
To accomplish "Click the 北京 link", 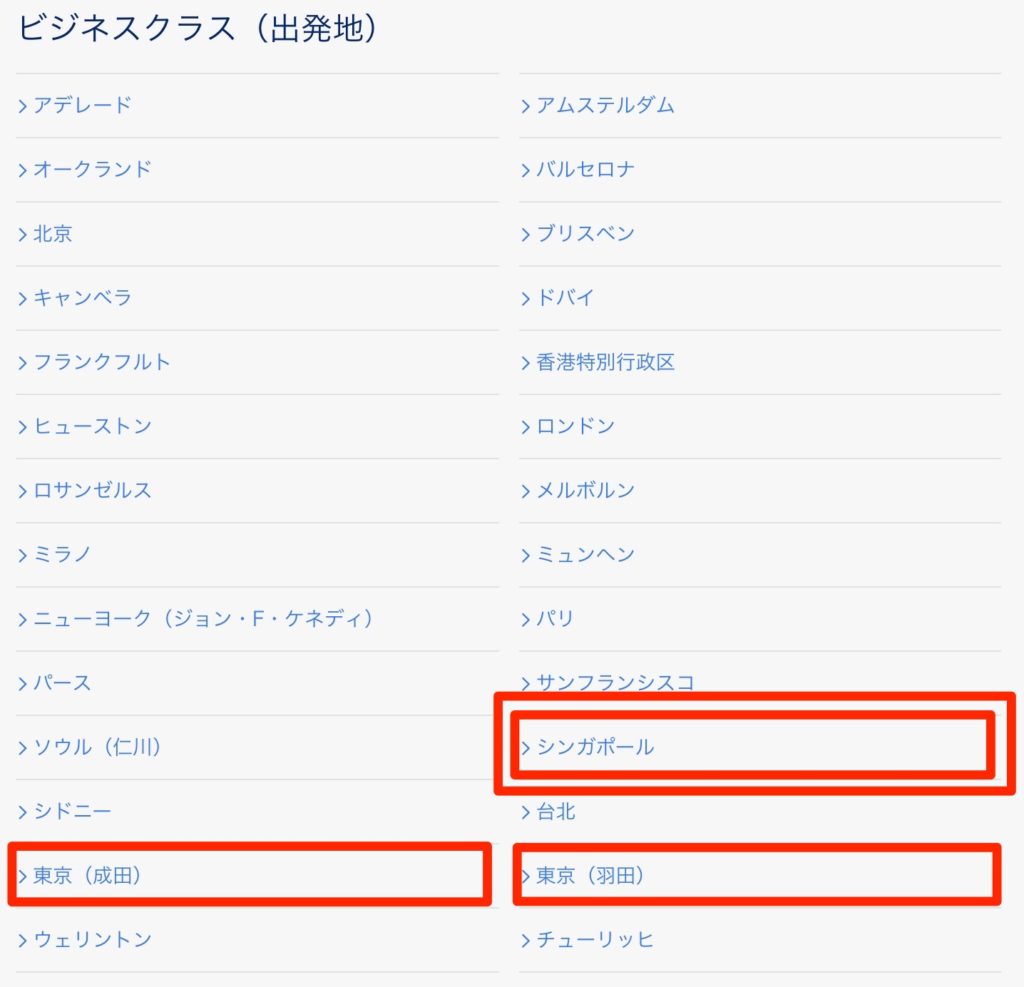I will tap(53, 234).
